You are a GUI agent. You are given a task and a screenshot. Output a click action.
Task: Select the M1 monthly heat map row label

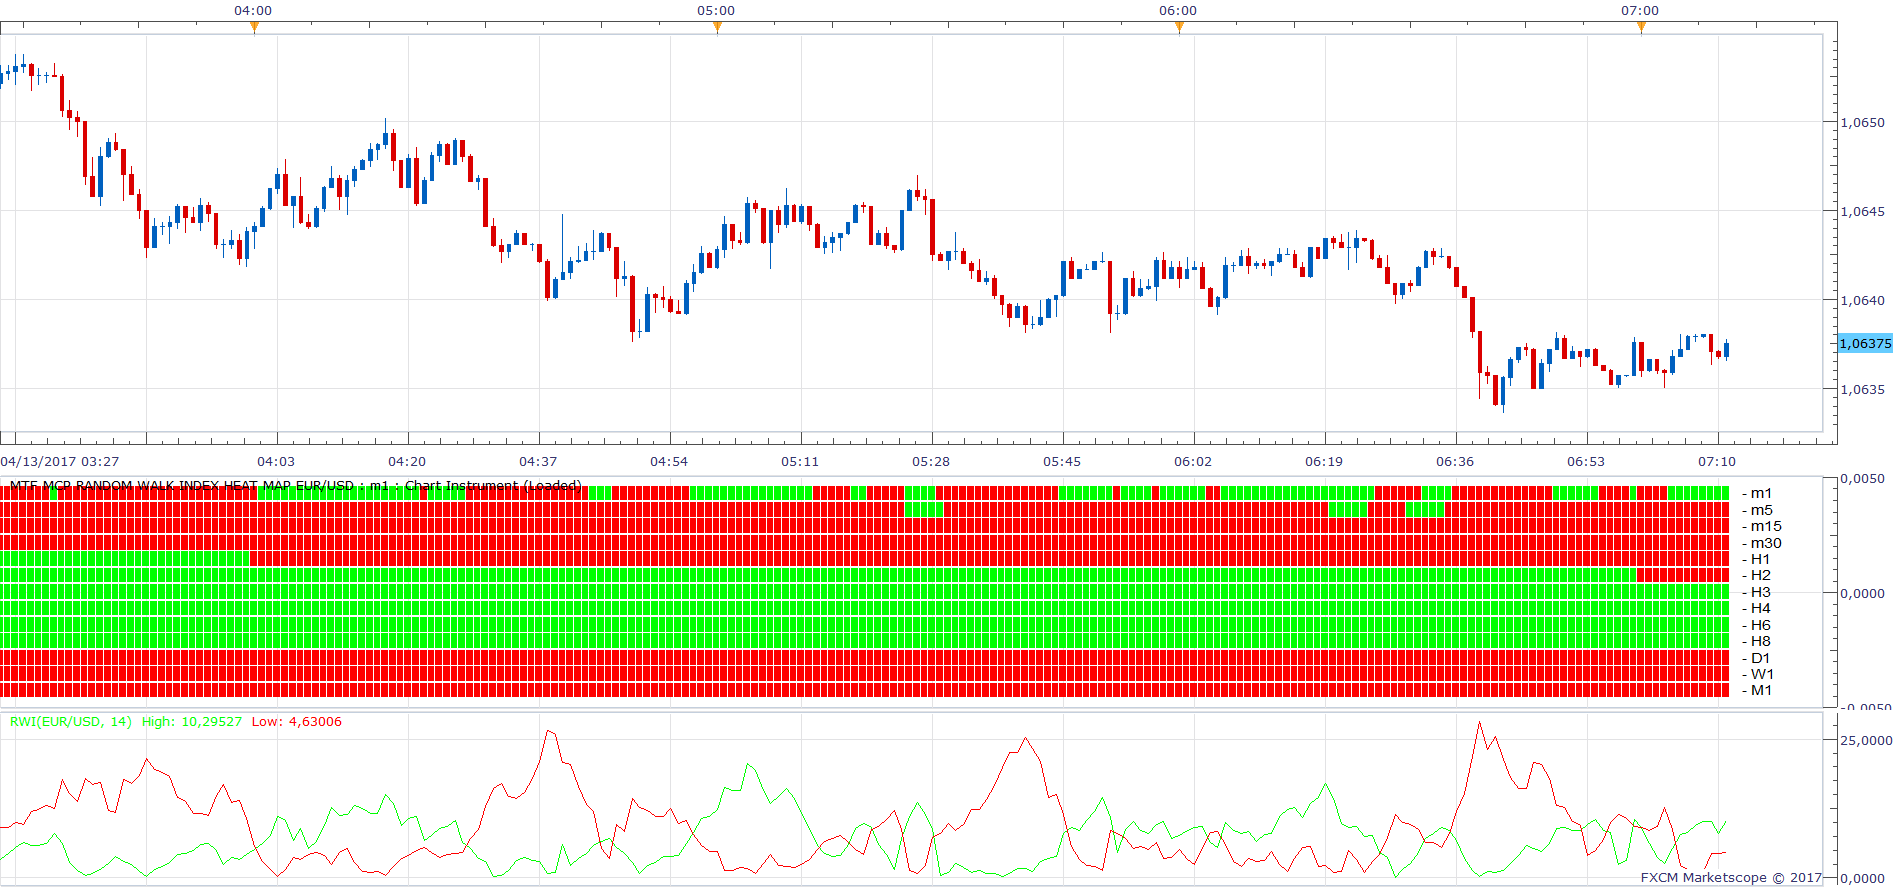(1757, 690)
